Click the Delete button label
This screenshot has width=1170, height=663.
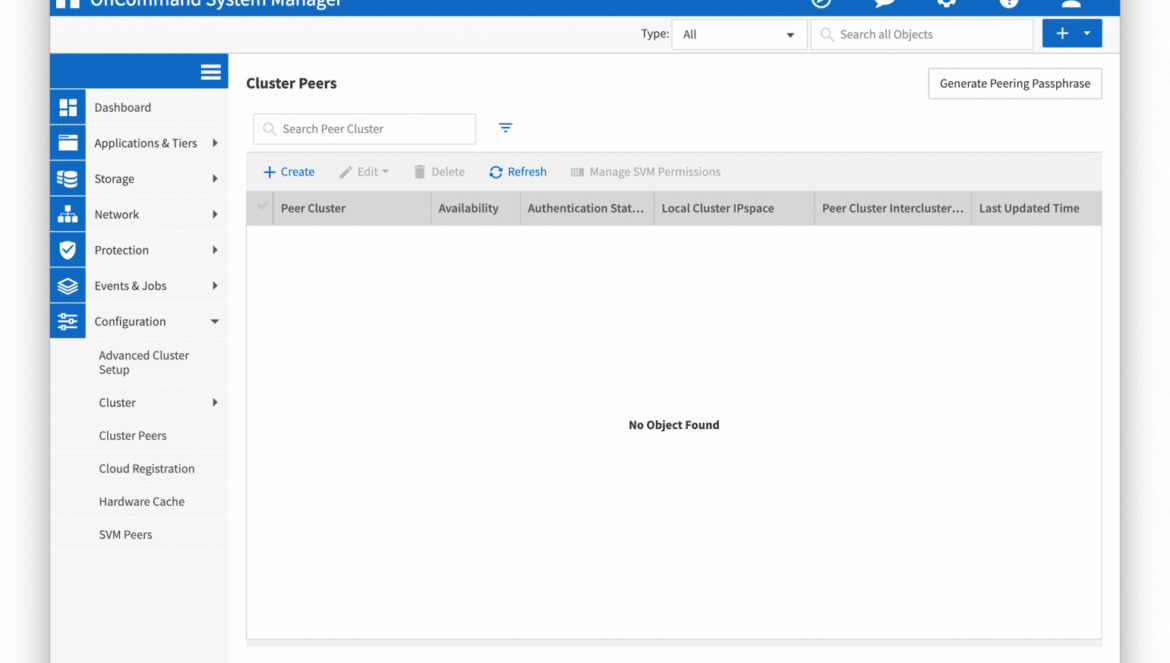coord(448,172)
